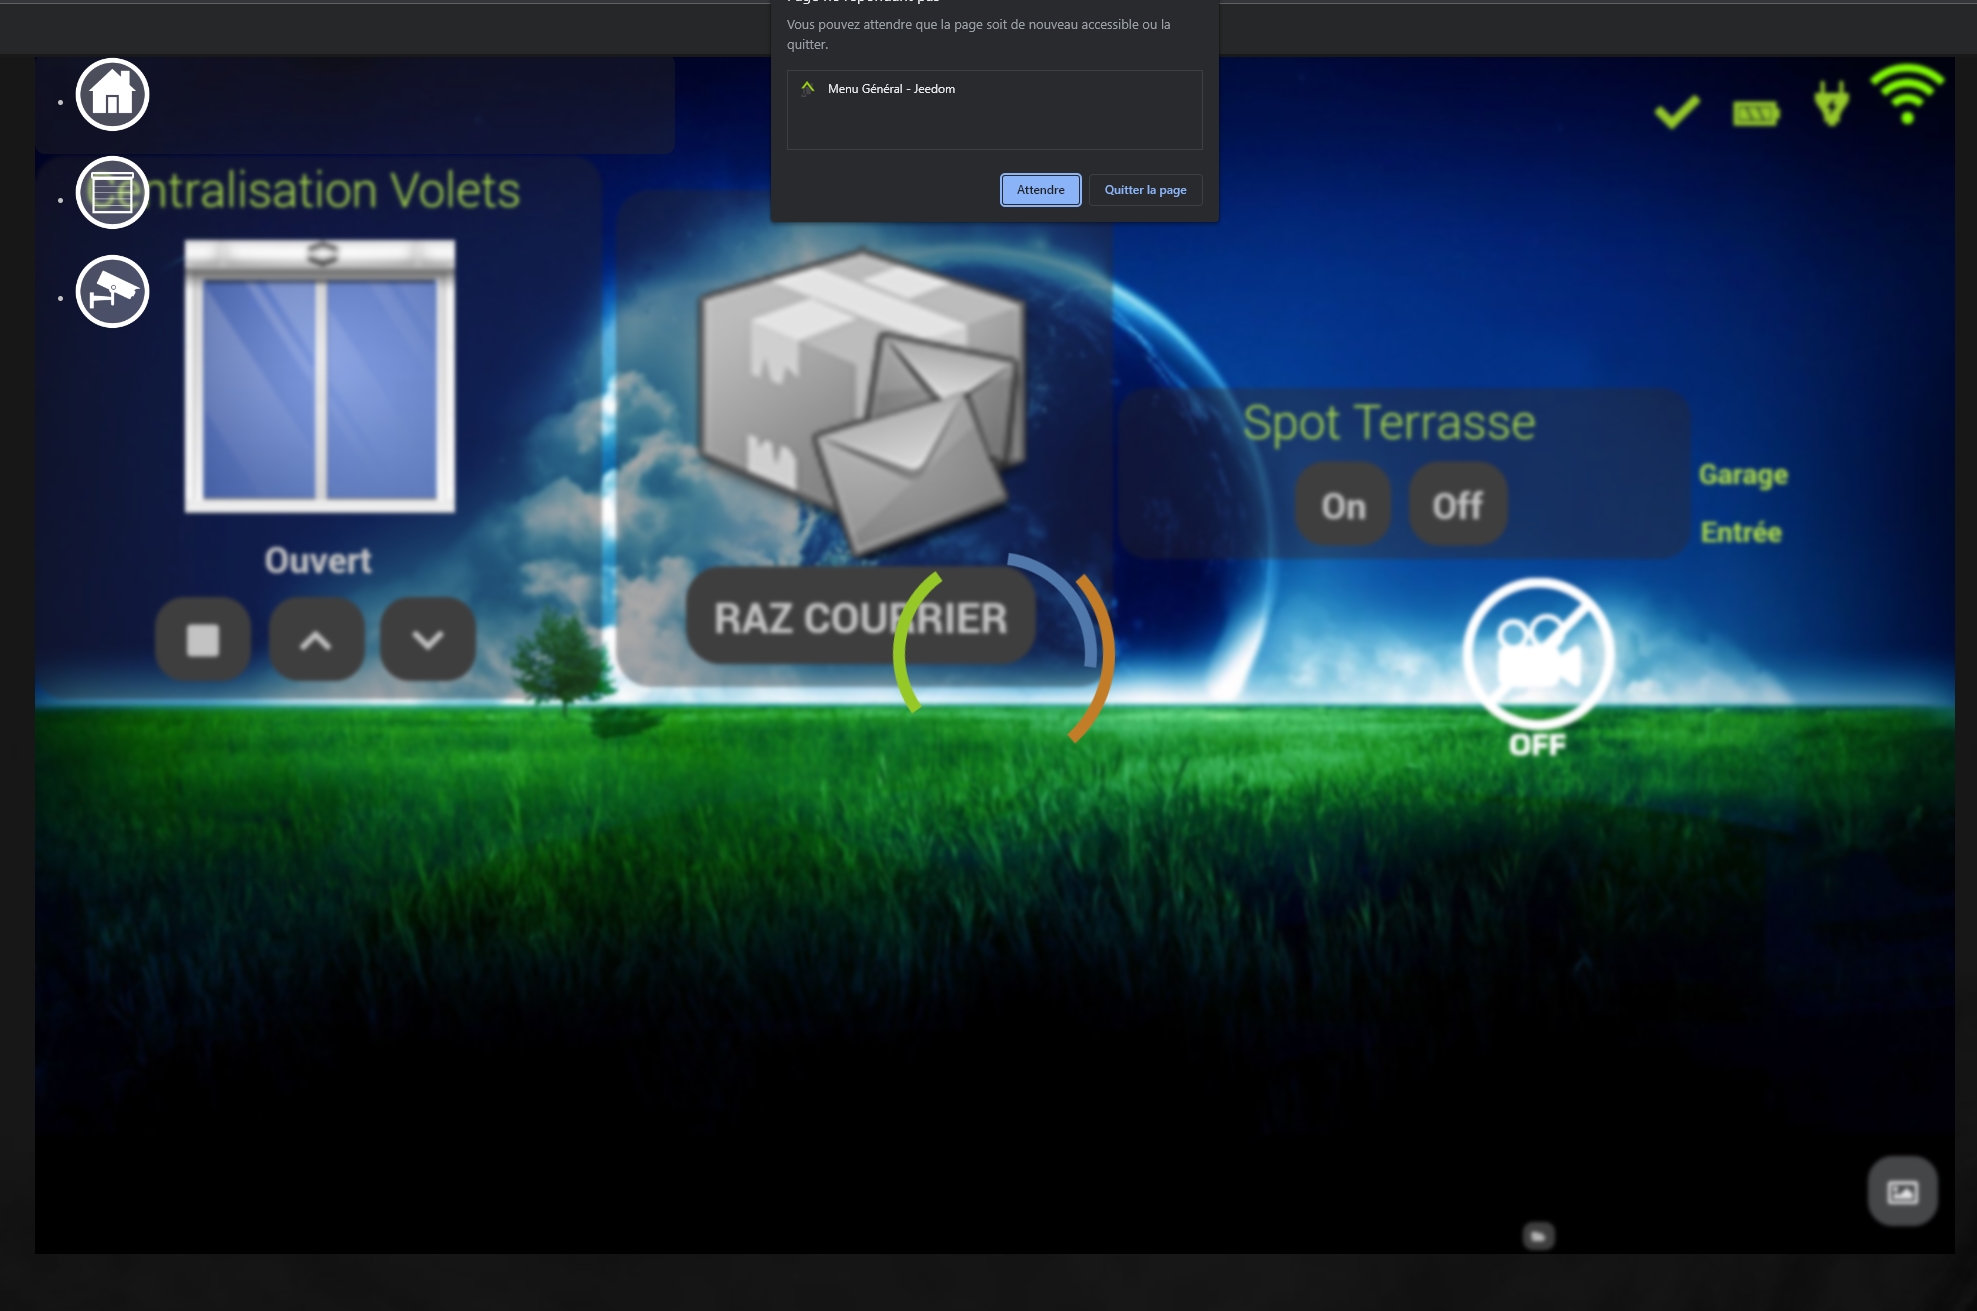Stop shutters with square button
This screenshot has height=1311, width=1977.
(203, 640)
